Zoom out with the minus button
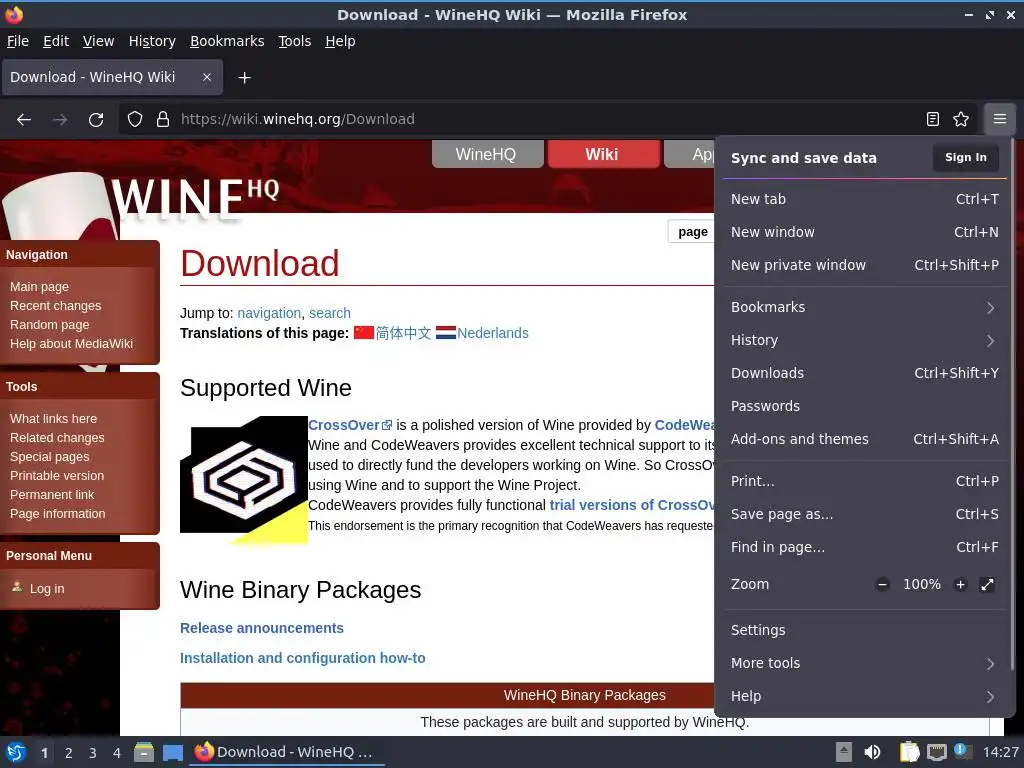 [x=882, y=584]
